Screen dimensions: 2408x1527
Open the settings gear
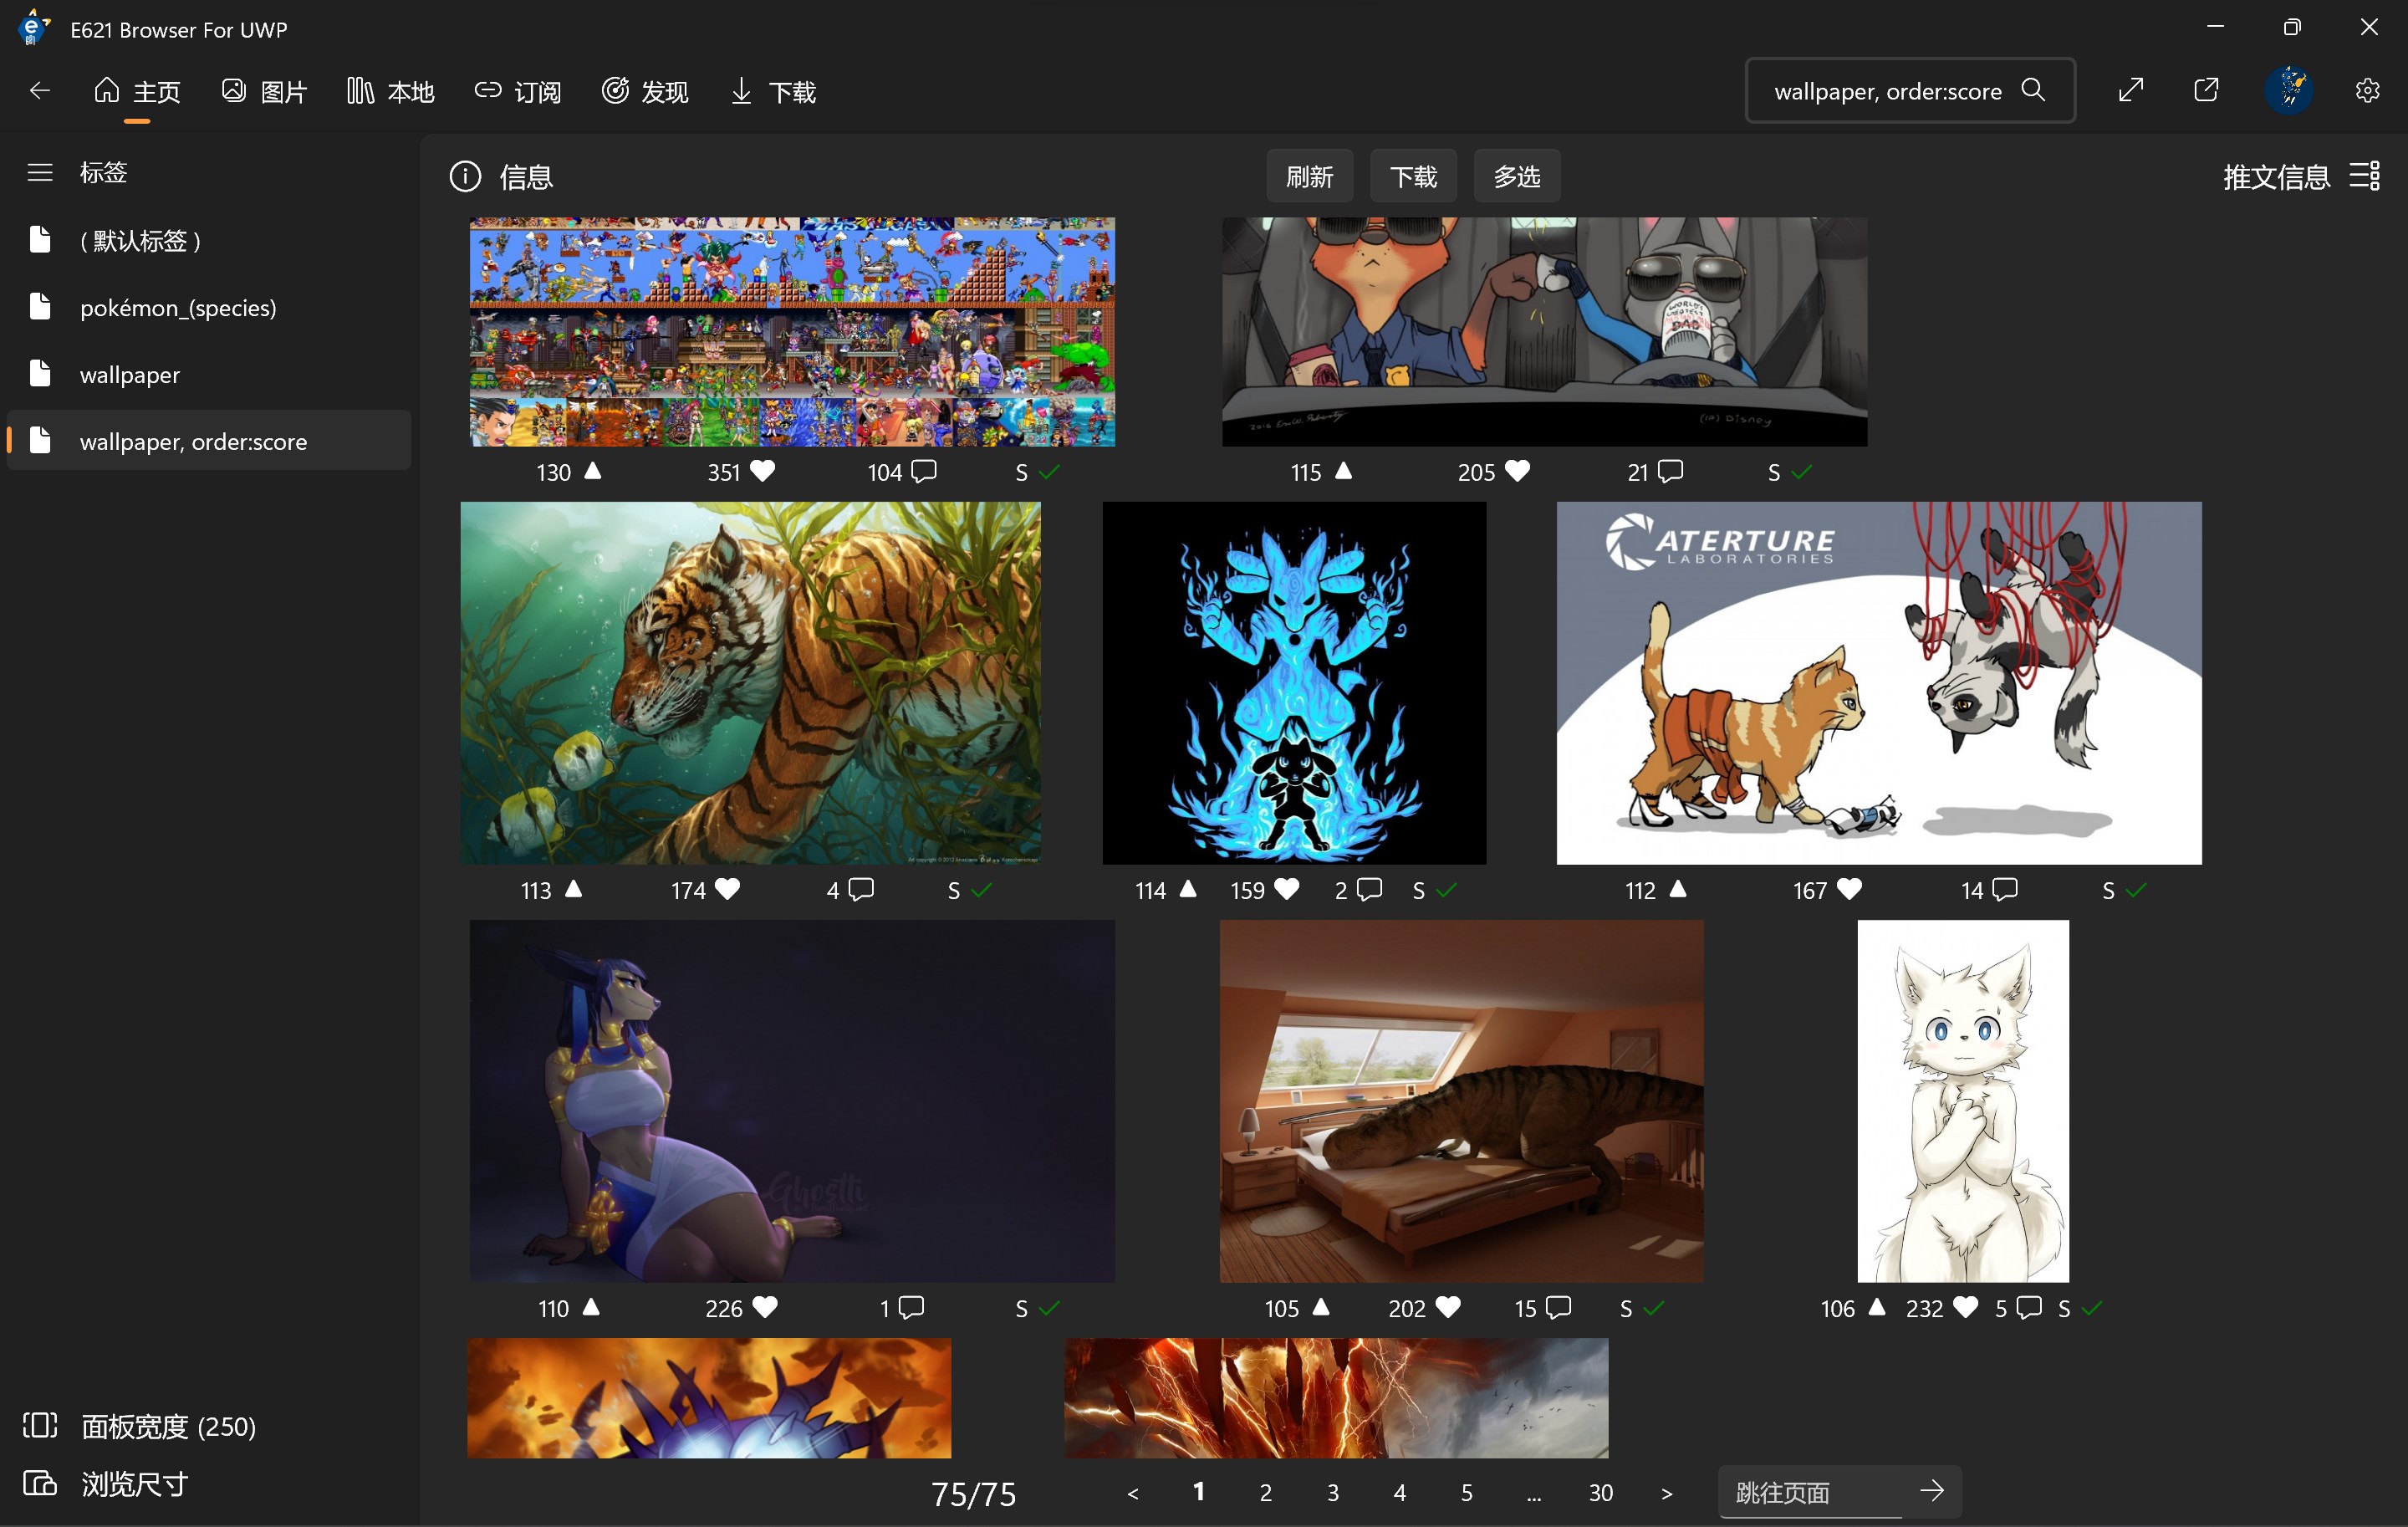[x=2366, y=91]
